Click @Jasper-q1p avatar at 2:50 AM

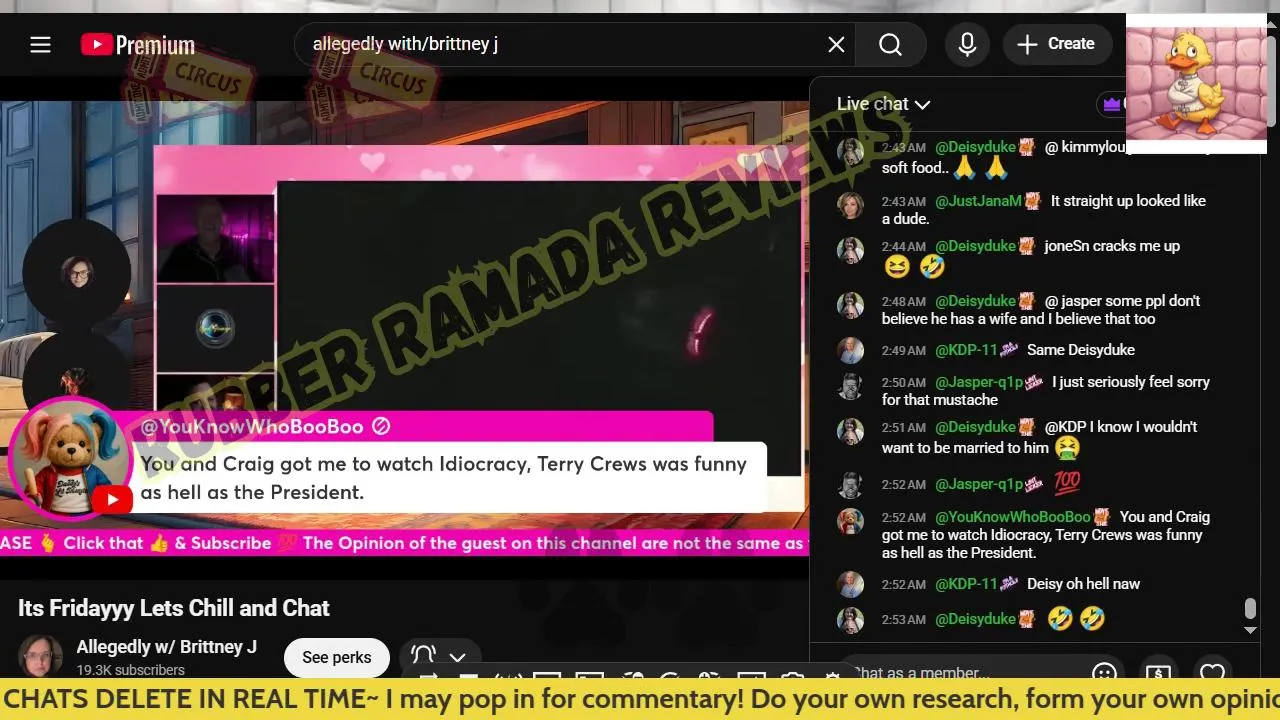tap(850, 386)
